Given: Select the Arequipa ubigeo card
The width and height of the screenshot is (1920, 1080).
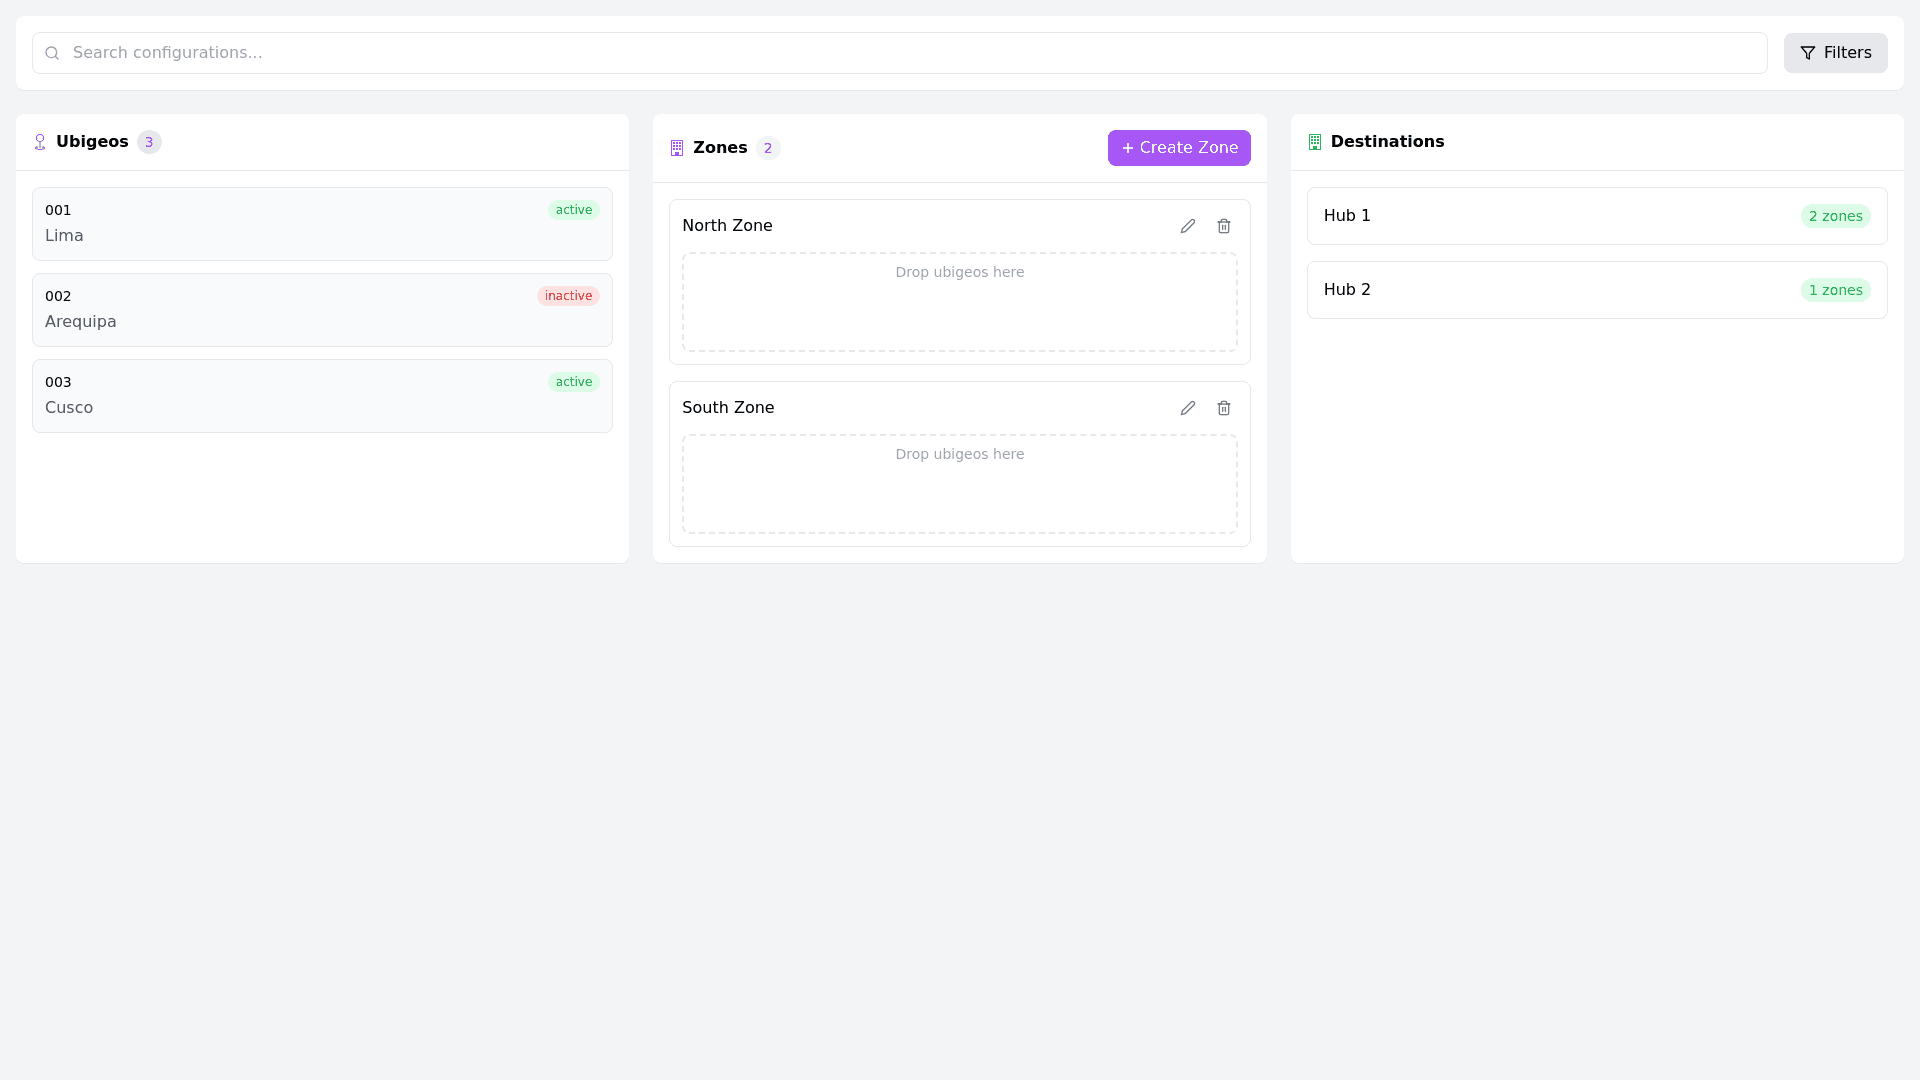Looking at the screenshot, I should (x=322, y=310).
